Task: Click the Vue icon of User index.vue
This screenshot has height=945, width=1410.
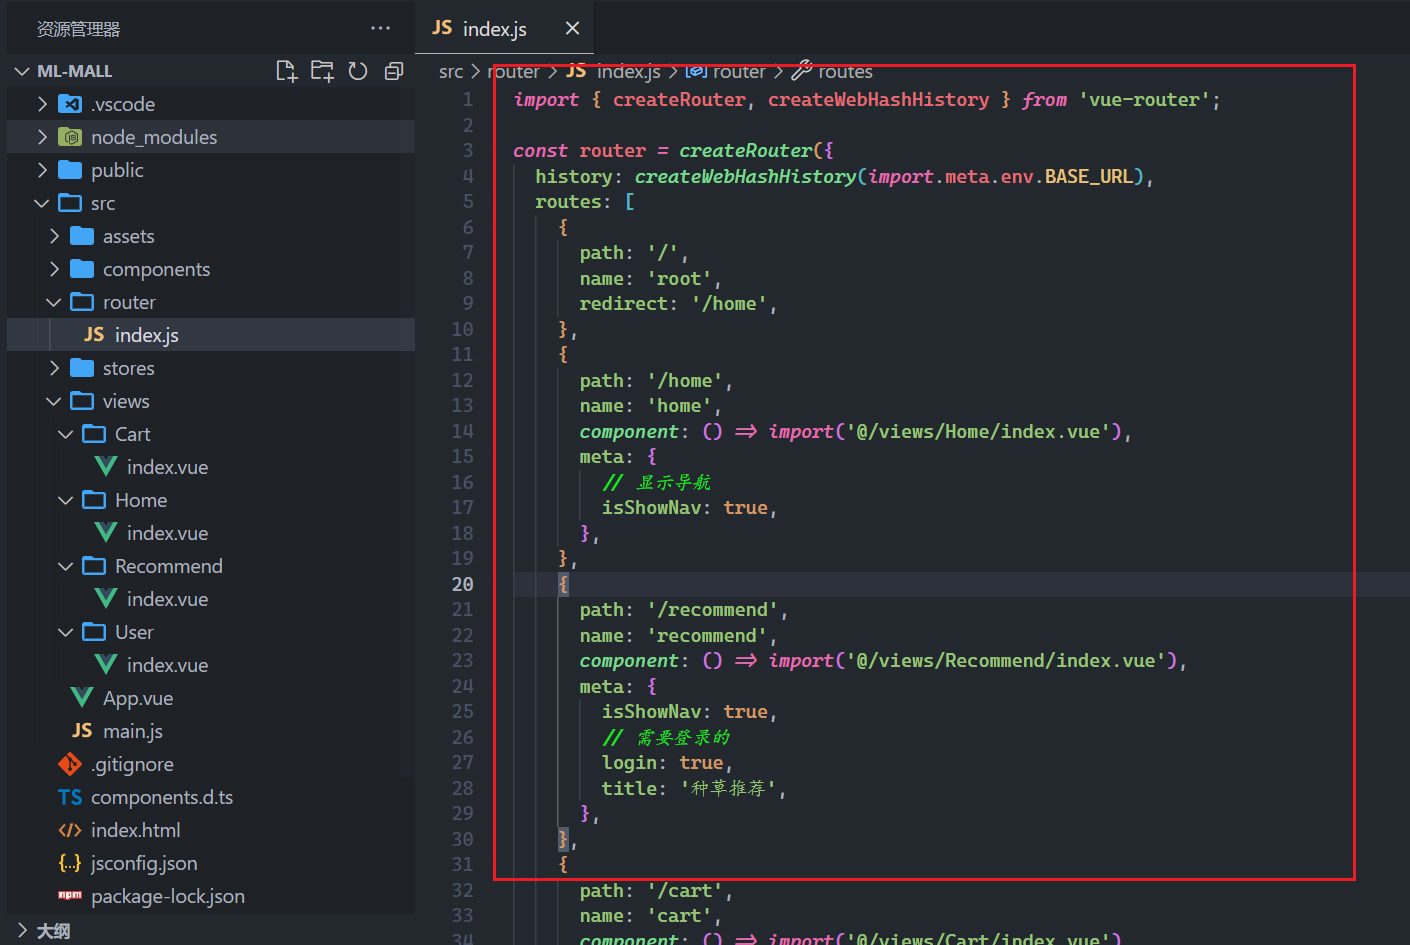Action: (106, 665)
